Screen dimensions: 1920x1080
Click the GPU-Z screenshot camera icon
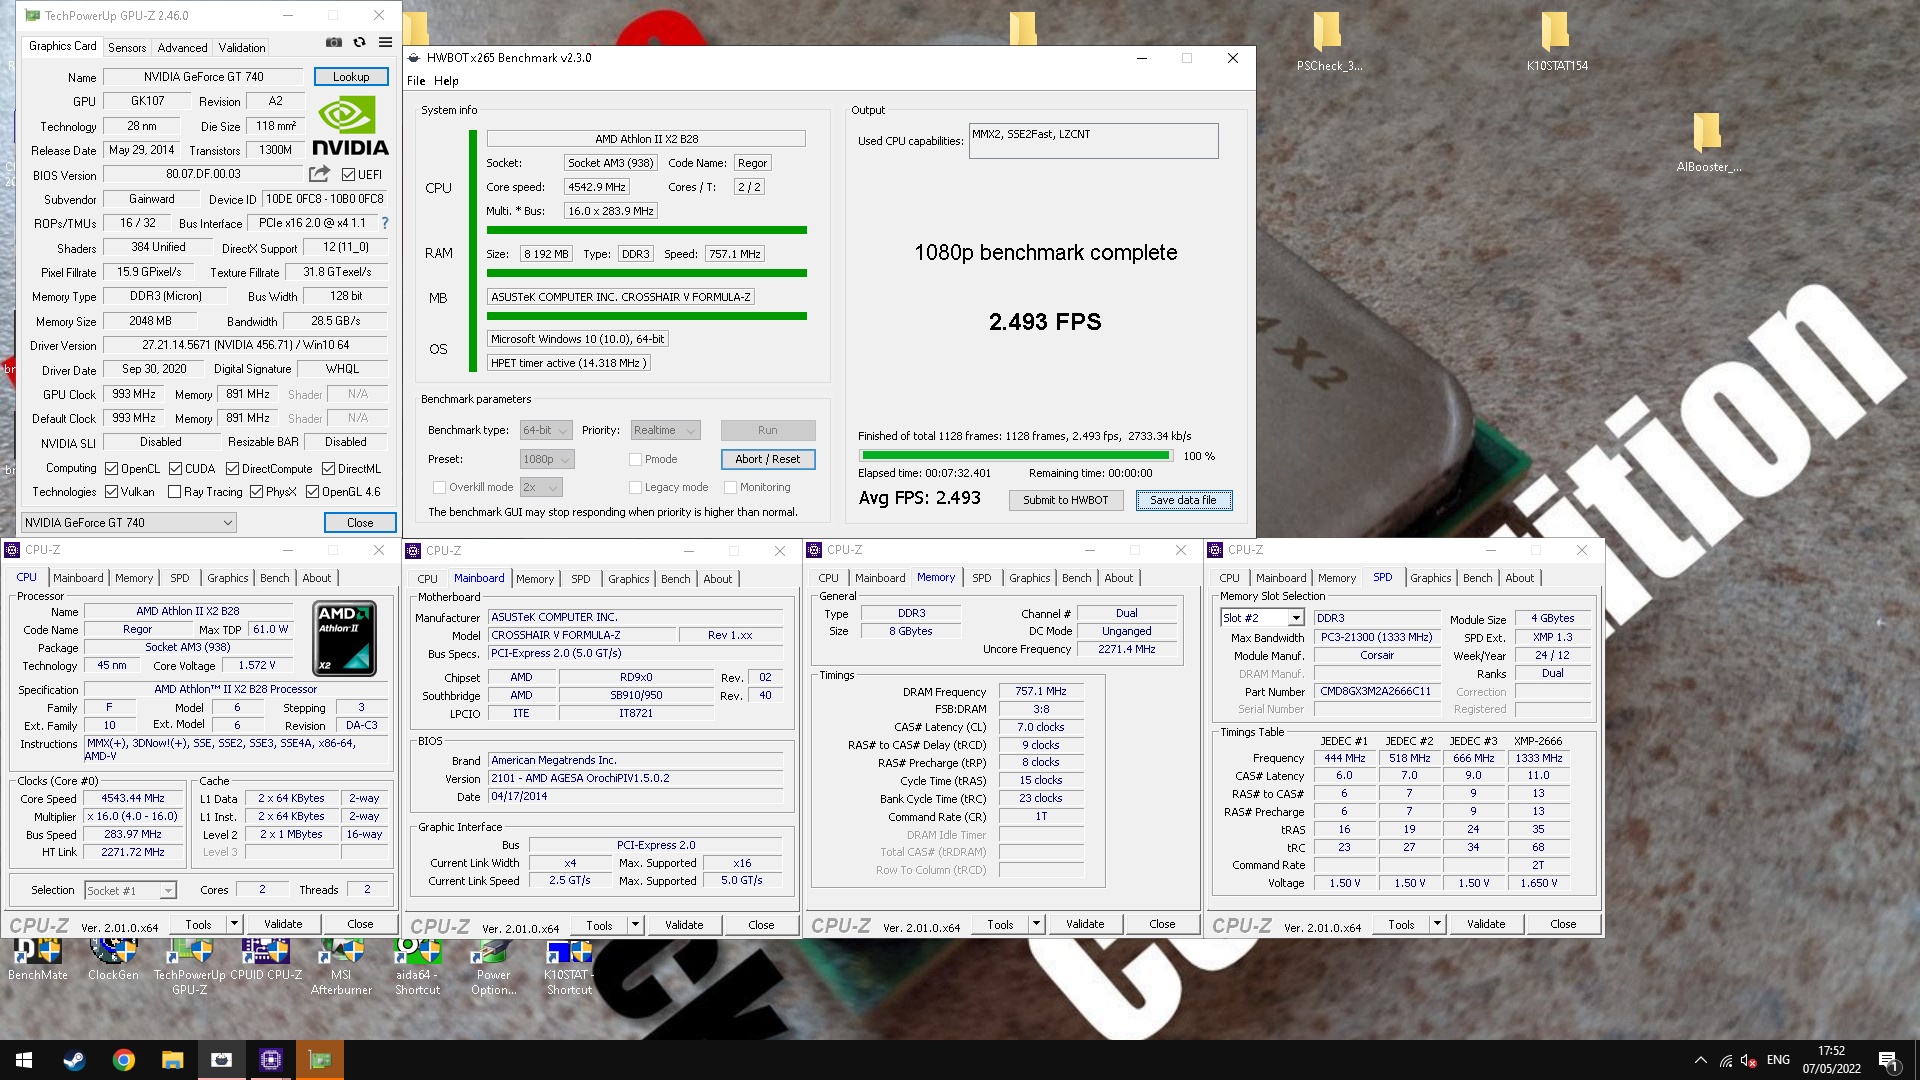[334, 43]
